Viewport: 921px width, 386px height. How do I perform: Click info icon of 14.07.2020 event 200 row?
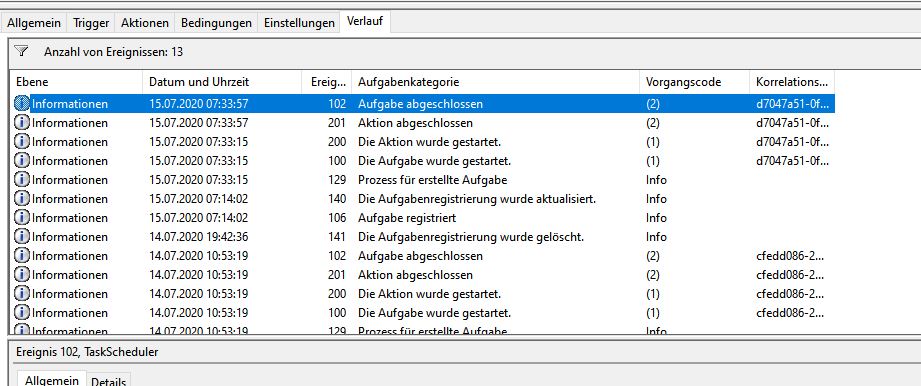[22, 293]
